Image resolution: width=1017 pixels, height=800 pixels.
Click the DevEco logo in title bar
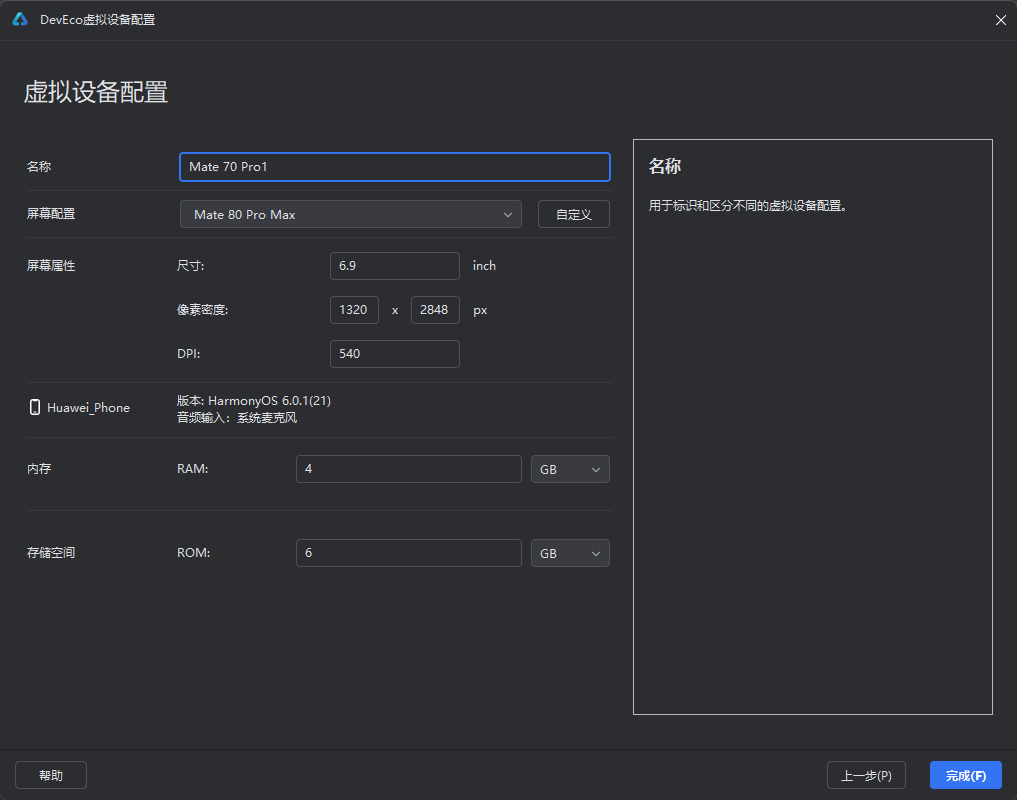point(20,19)
